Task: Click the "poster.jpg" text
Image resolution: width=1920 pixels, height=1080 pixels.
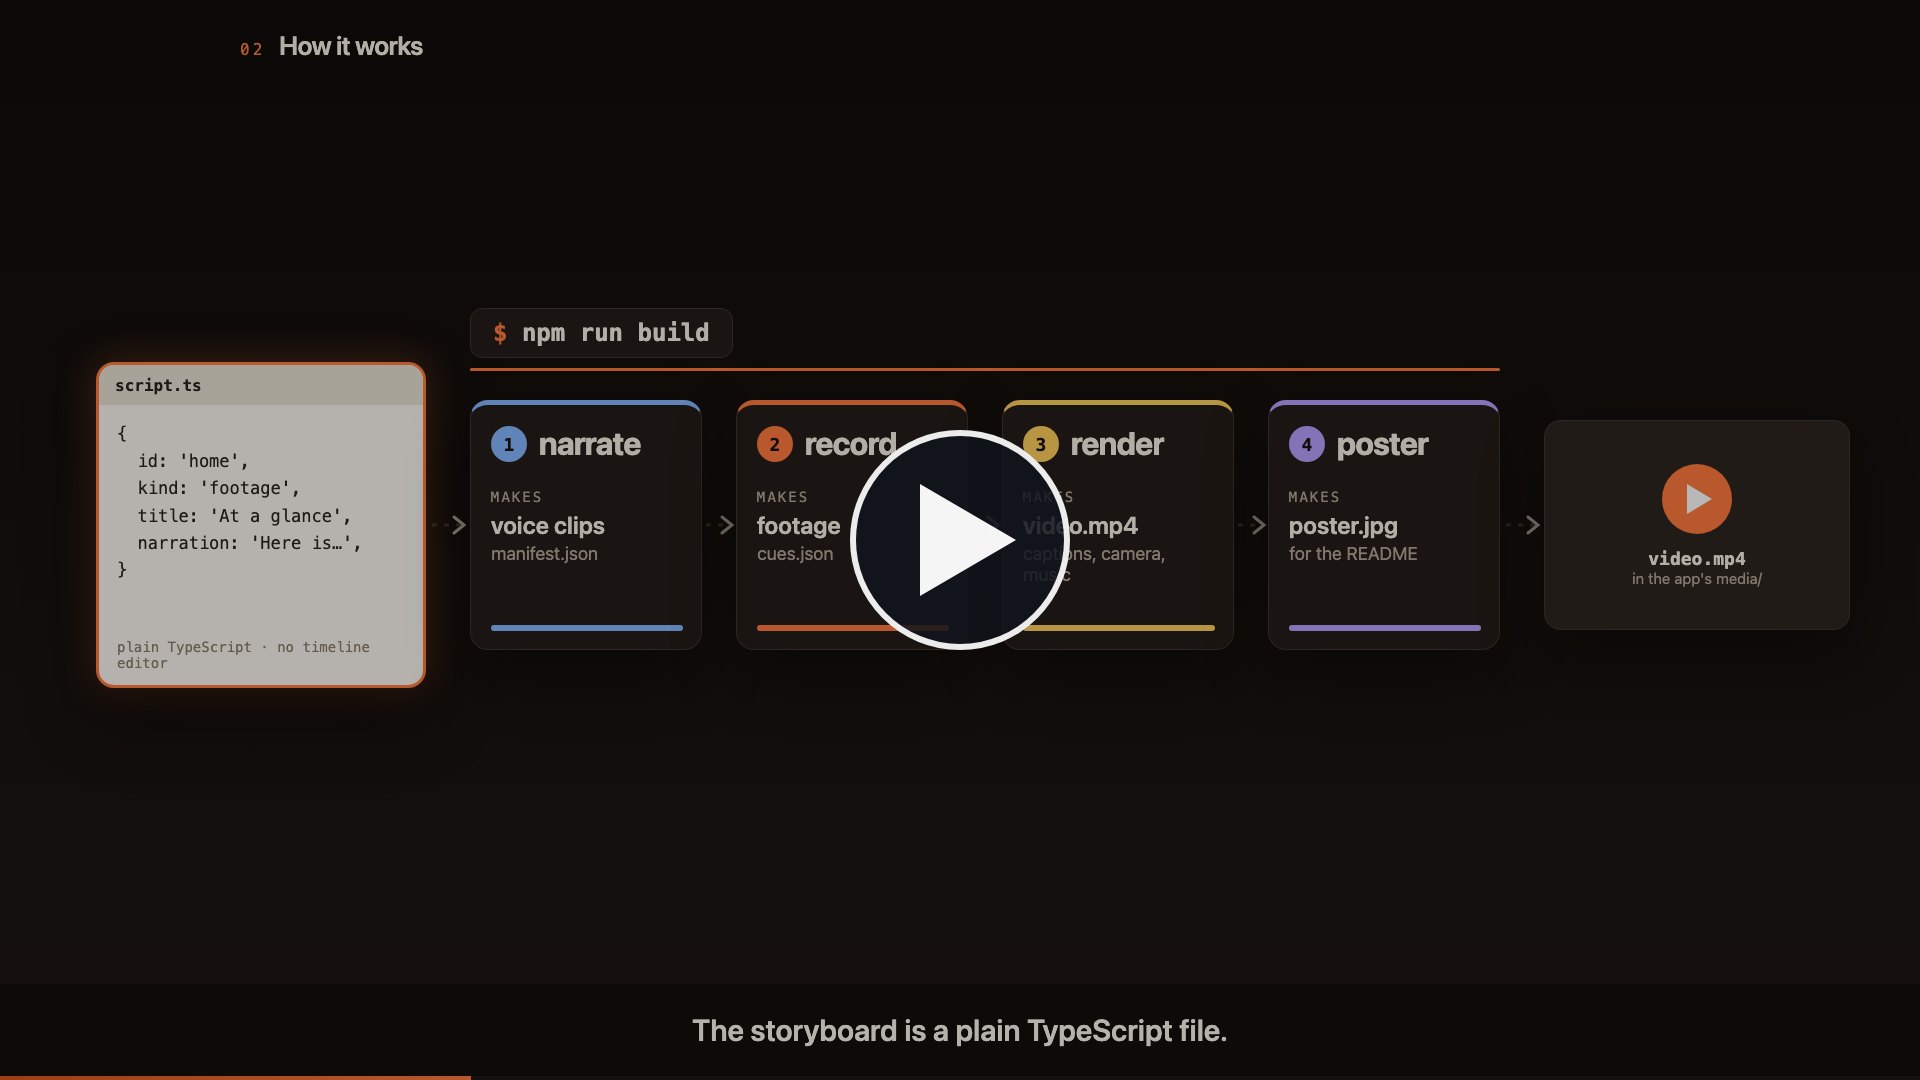Action: coord(1343,526)
